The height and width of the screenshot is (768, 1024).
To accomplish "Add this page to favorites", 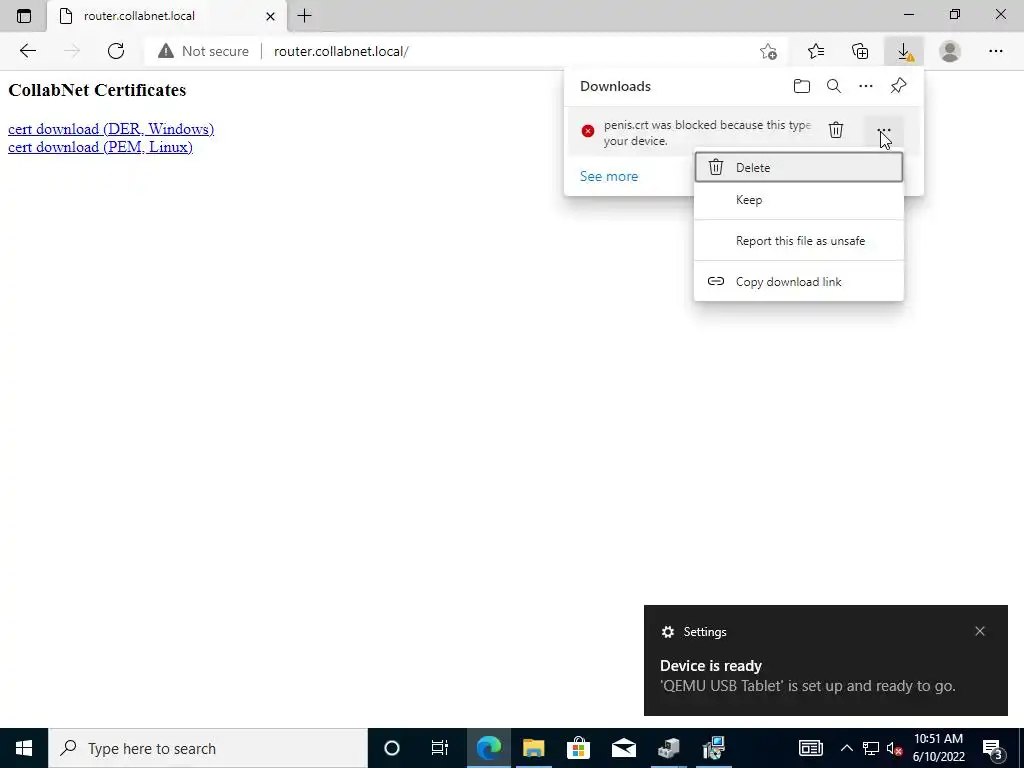I will [x=769, y=51].
